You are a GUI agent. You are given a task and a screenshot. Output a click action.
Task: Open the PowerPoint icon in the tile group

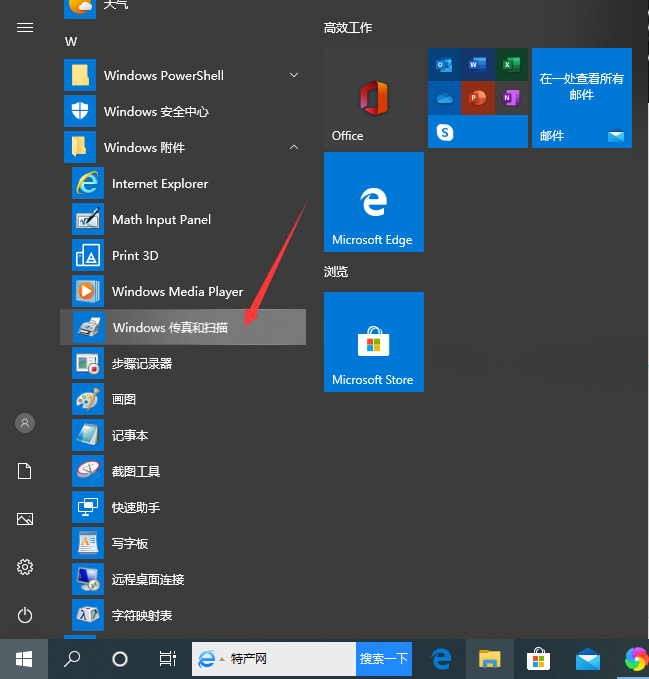coord(478,98)
